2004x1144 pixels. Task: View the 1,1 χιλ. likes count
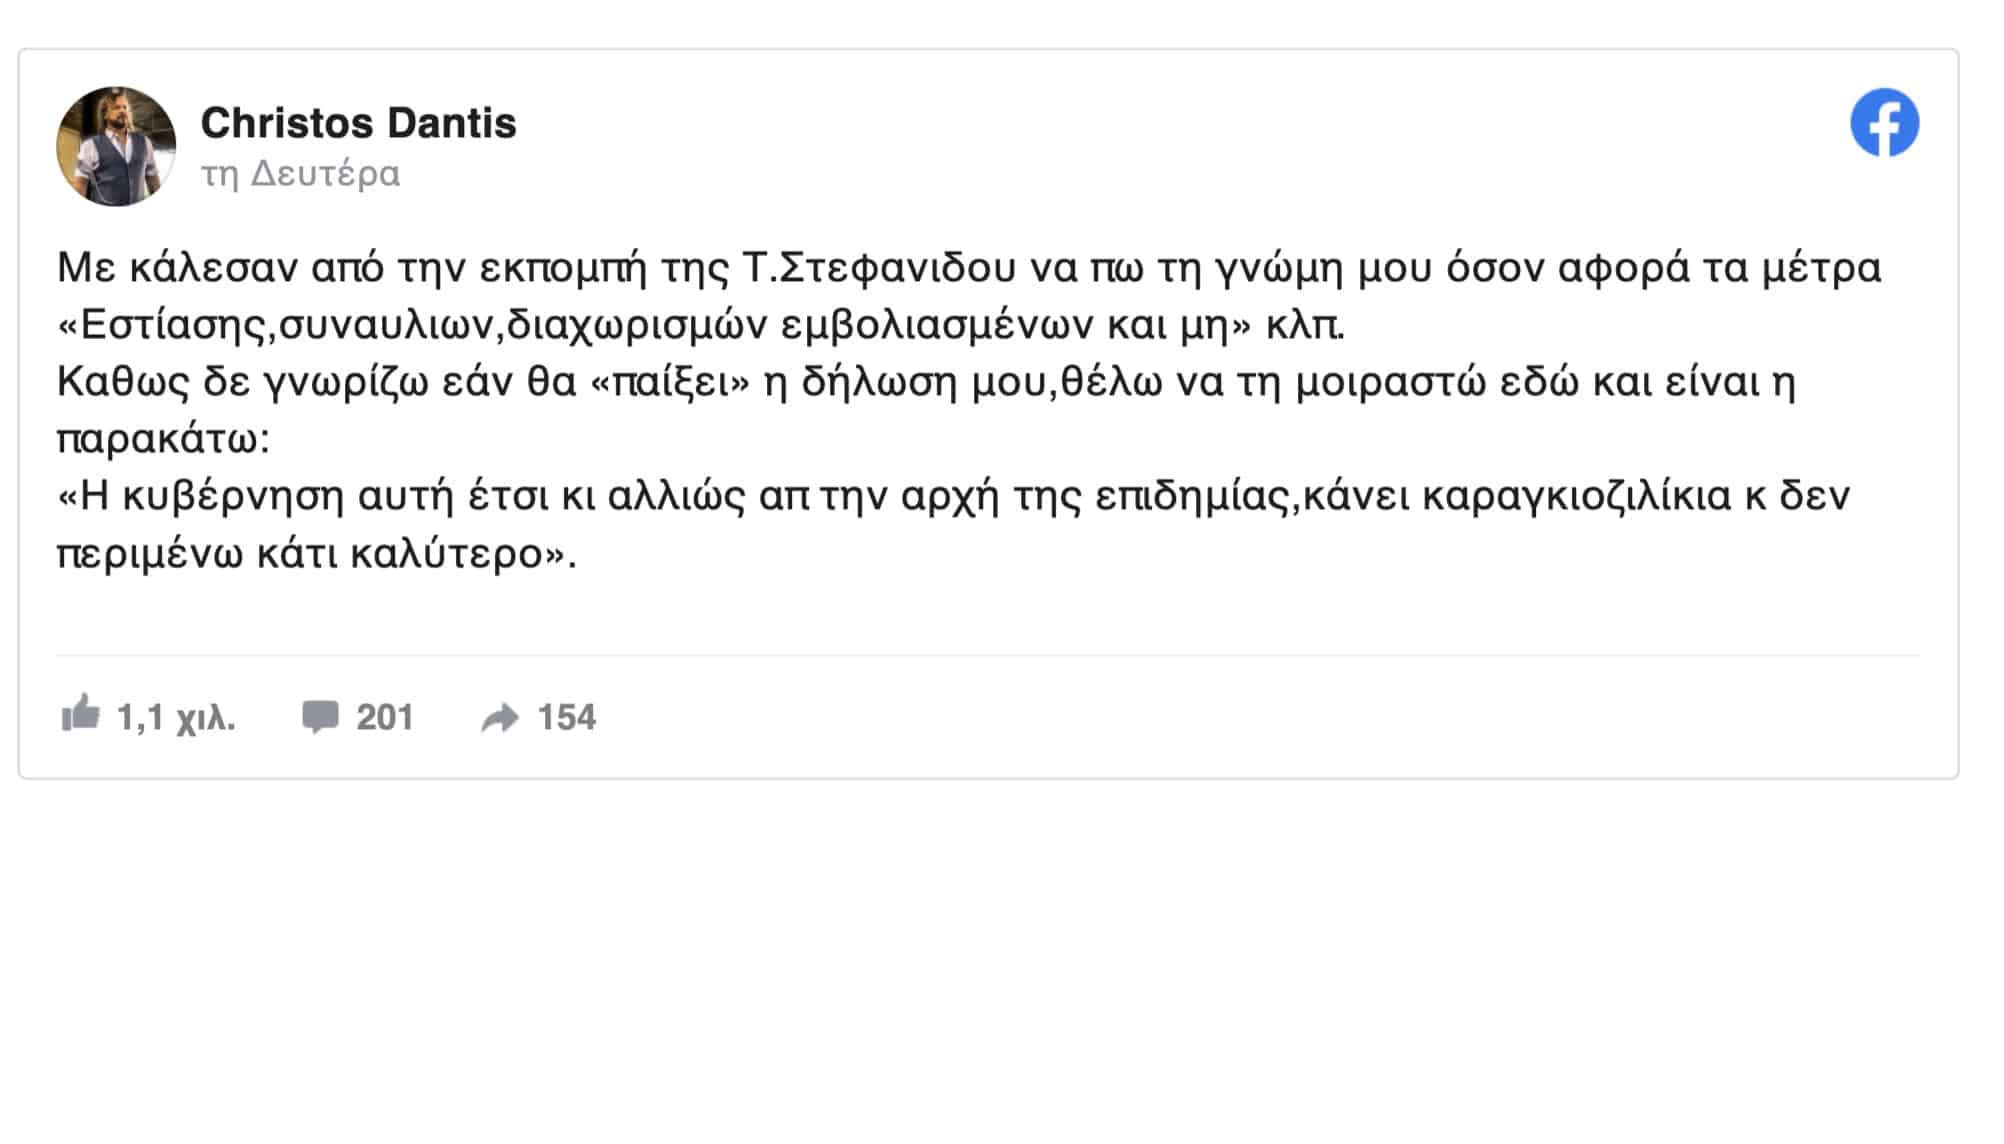coord(176,717)
